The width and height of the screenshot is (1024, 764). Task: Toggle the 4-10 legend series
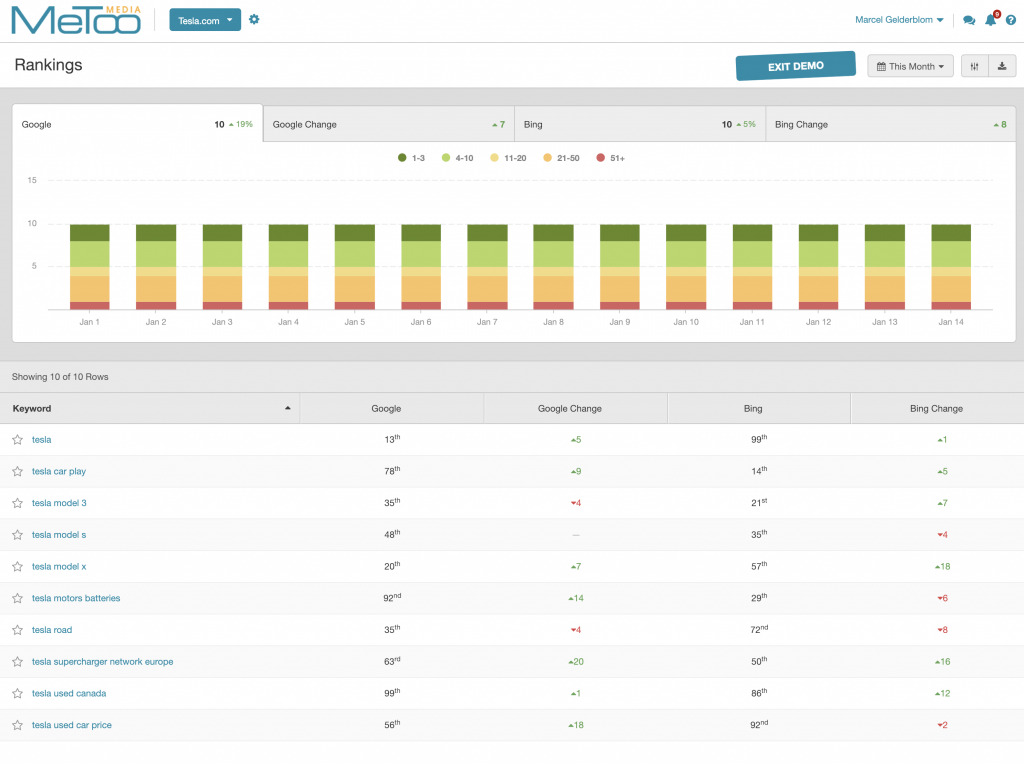[x=458, y=158]
